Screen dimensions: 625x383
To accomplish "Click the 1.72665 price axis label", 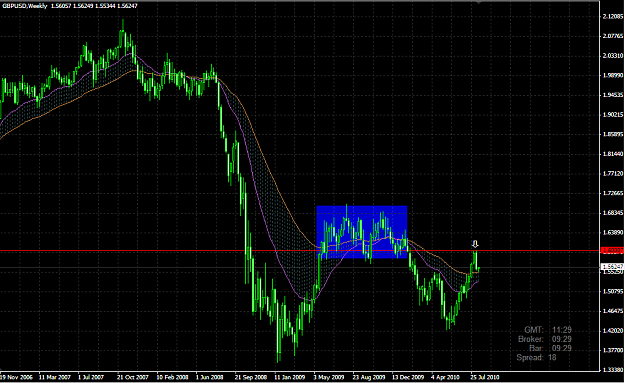I will tap(613, 193).
